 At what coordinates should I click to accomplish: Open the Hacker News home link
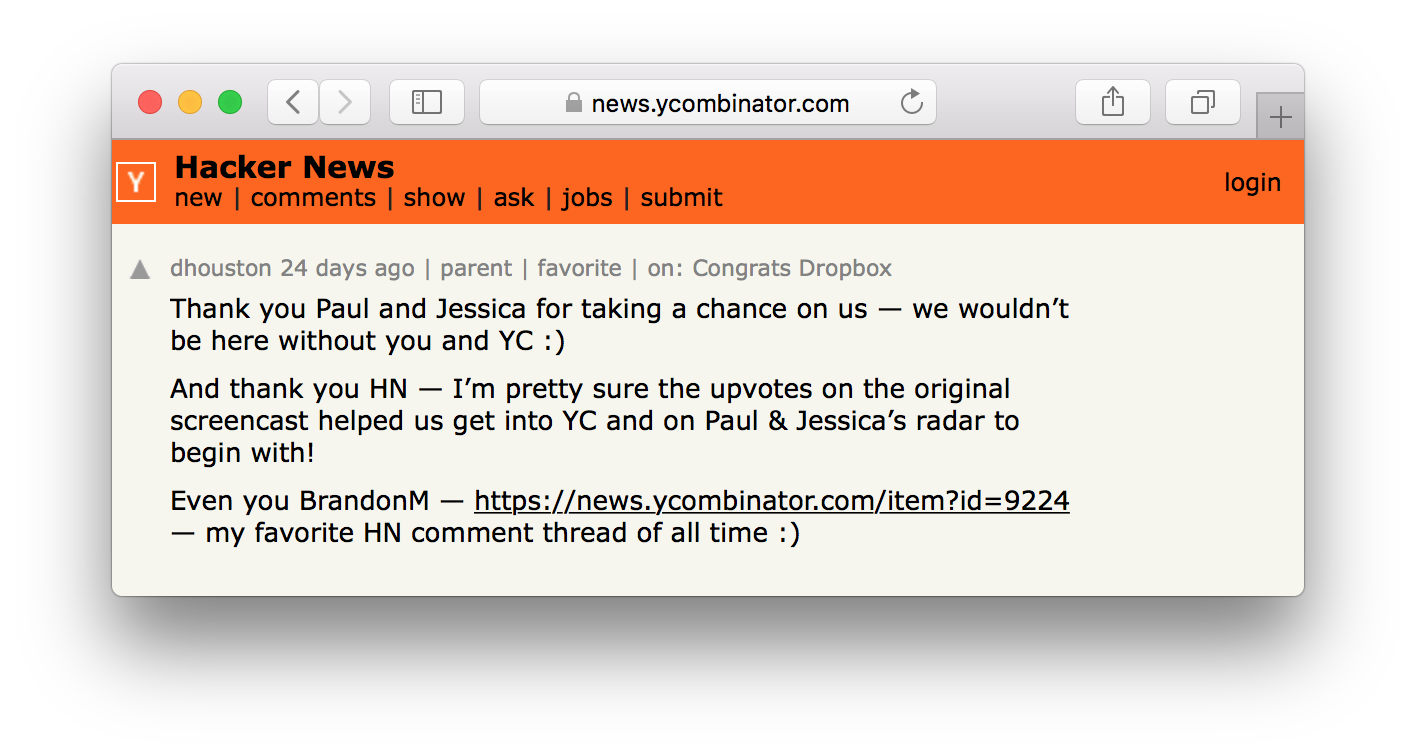click(285, 167)
